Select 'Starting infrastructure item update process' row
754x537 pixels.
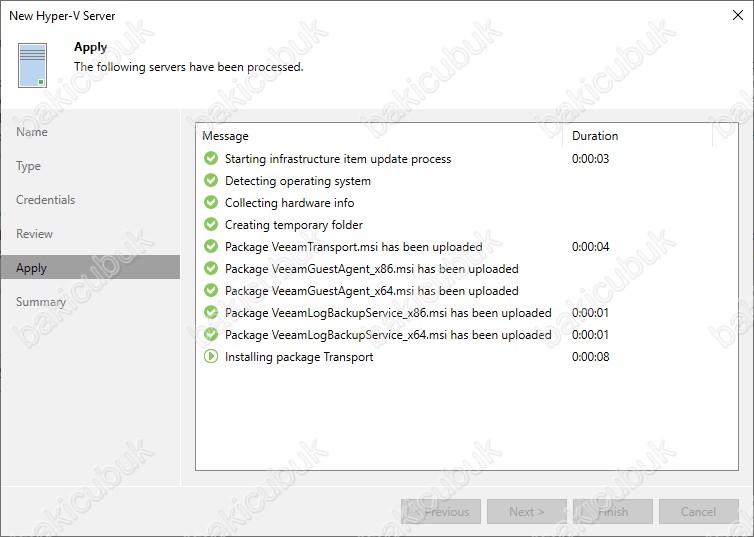466,159
